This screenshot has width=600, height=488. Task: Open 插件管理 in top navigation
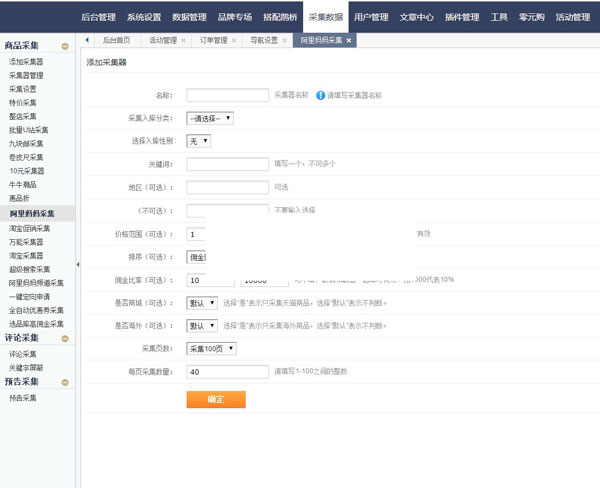tap(462, 17)
